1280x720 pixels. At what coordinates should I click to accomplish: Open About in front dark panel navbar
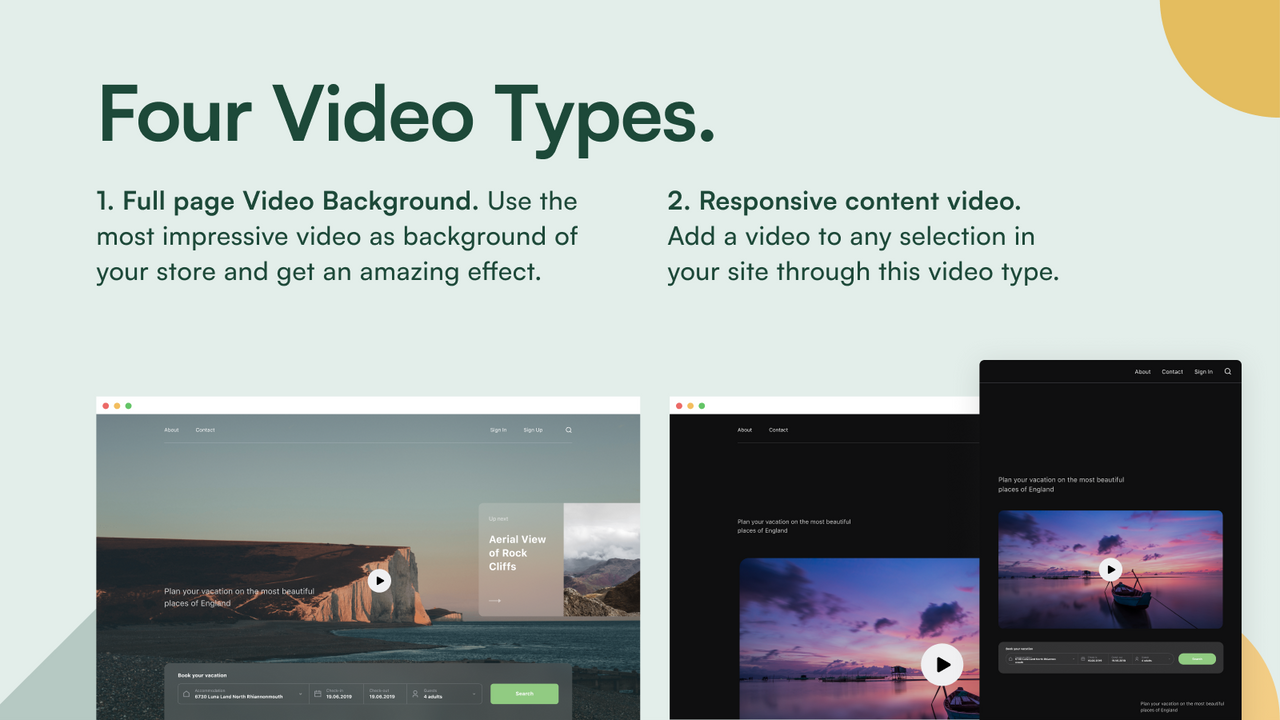click(1143, 372)
